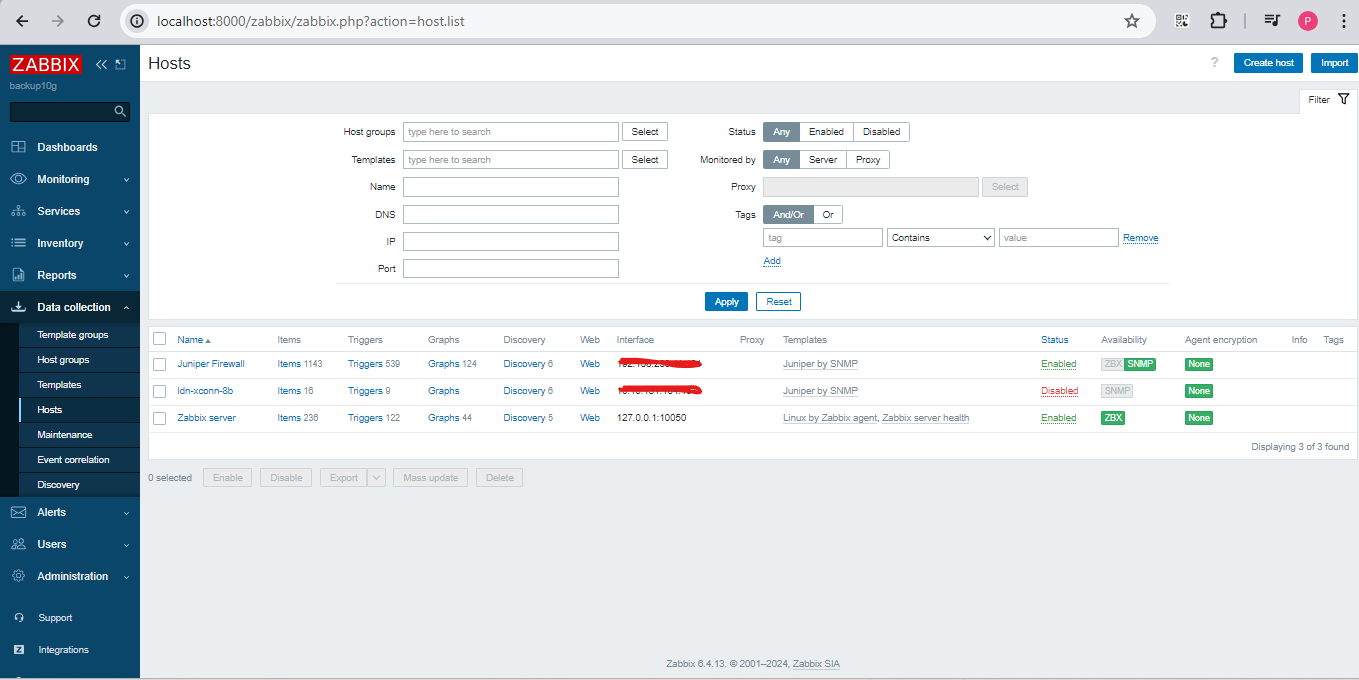
Task: Open Event correlation in sidebar
Action: 73,460
